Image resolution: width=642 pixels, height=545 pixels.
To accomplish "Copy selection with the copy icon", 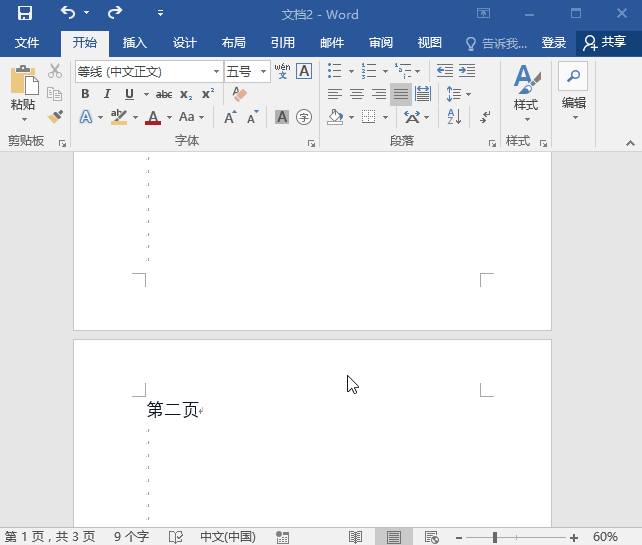I will (54, 94).
